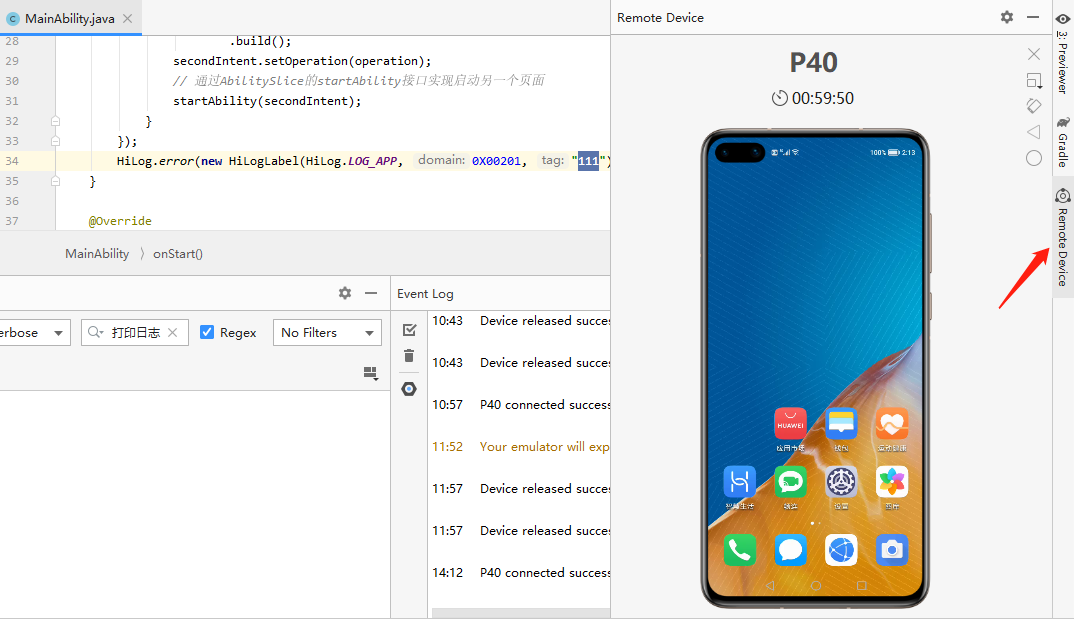Close the MainAbility.java tab
1074x619 pixels.
click(127, 18)
